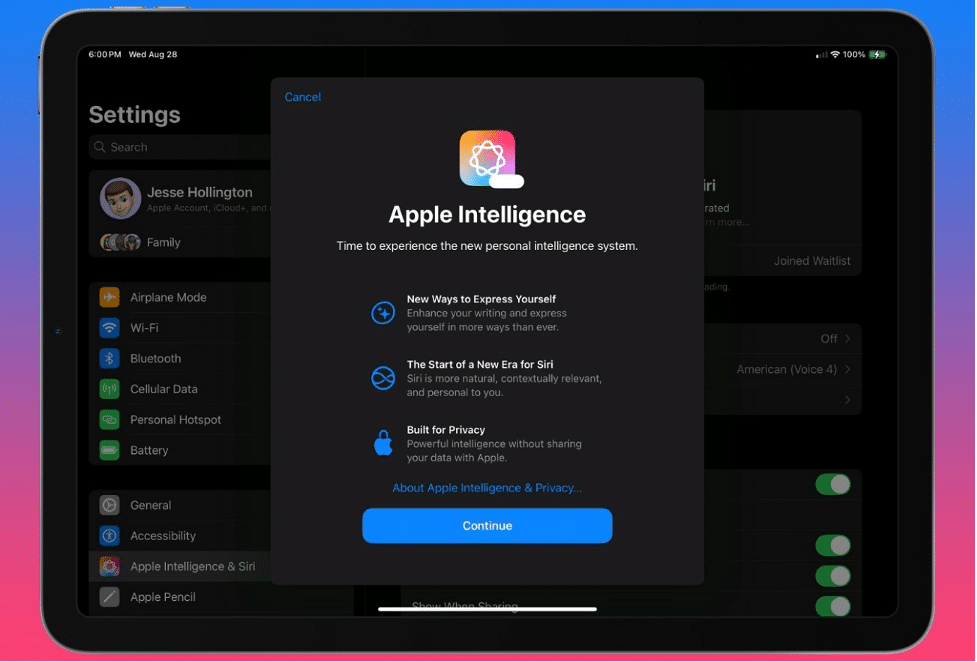Viewport: 977px width, 662px height.
Task: Click the Bluetooth icon in the sidebar
Action: 108,358
